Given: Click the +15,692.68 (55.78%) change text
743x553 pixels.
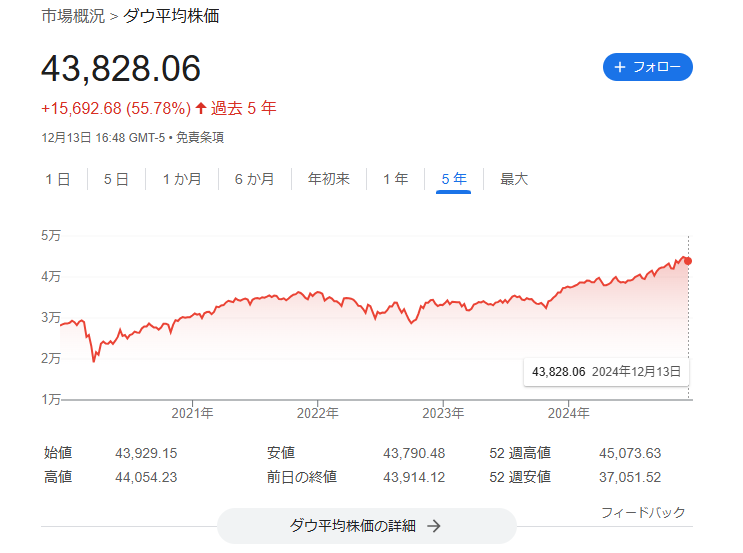Looking at the screenshot, I should click(x=116, y=109).
